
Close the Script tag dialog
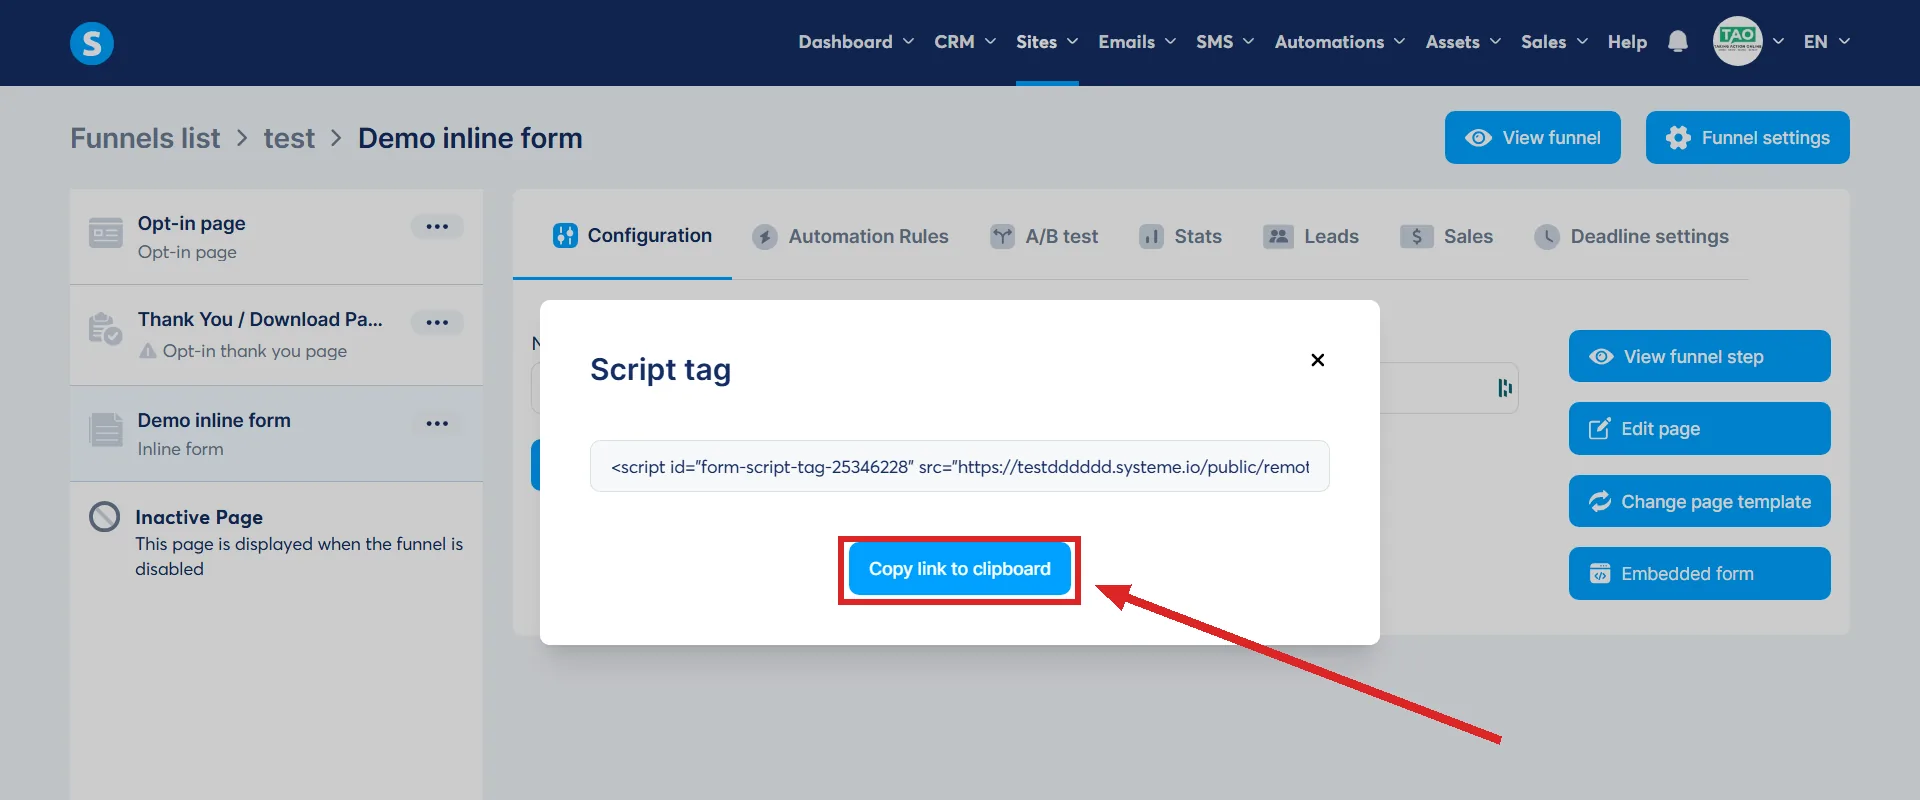pyautogui.click(x=1318, y=360)
